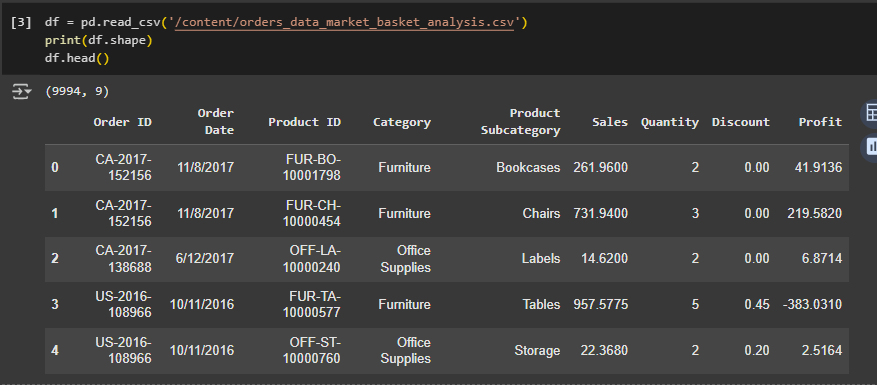Click row index 2
The image size is (877, 385).
coord(54,259)
